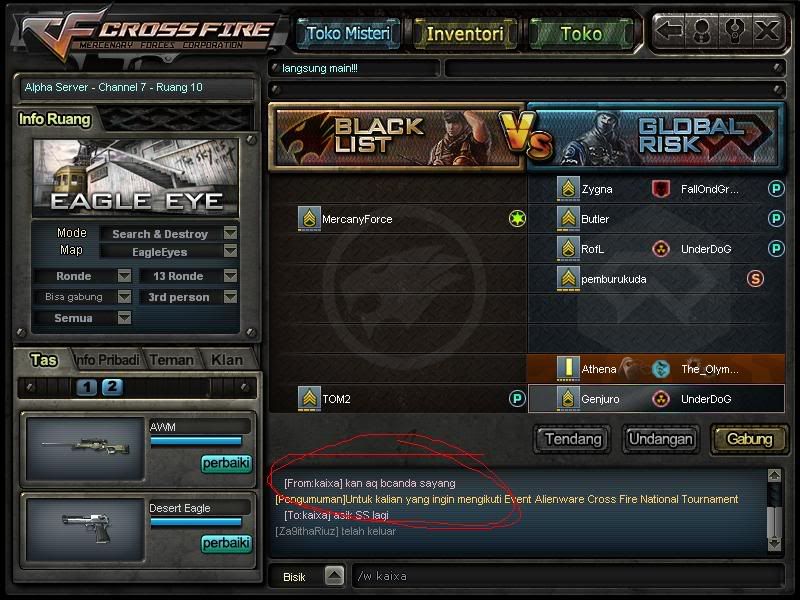800x600 pixels.
Task: Click the whisper chat input field
Action: click(x=567, y=576)
